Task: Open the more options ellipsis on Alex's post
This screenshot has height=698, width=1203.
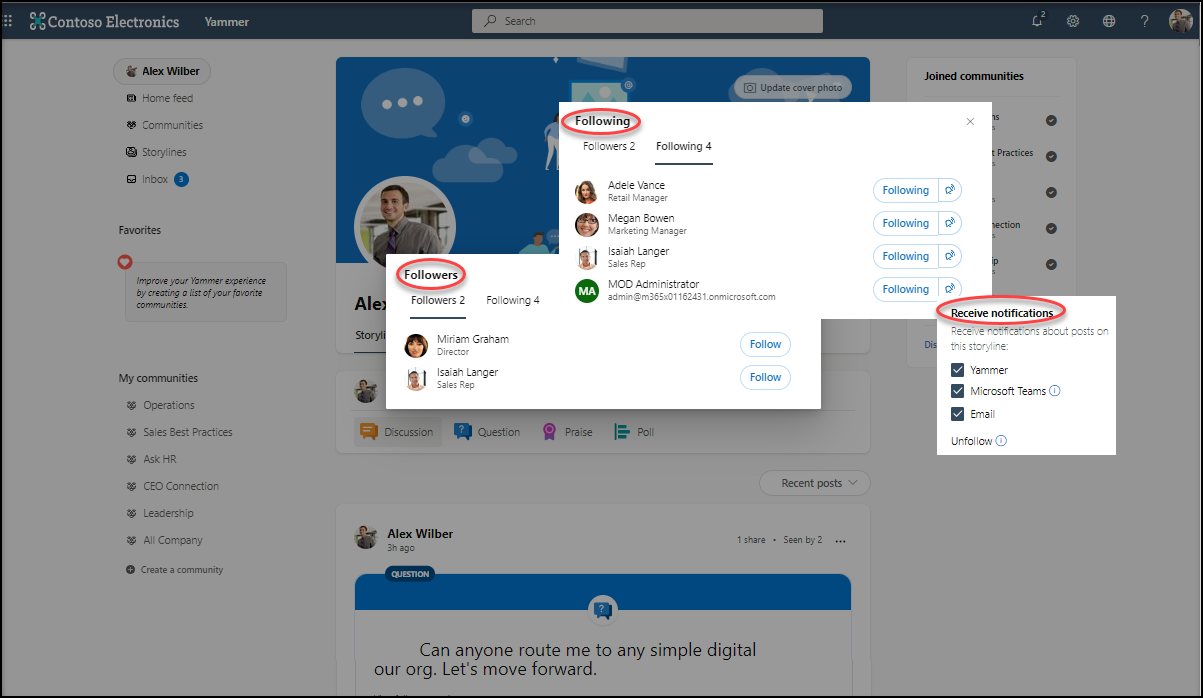Action: pyautogui.click(x=841, y=541)
